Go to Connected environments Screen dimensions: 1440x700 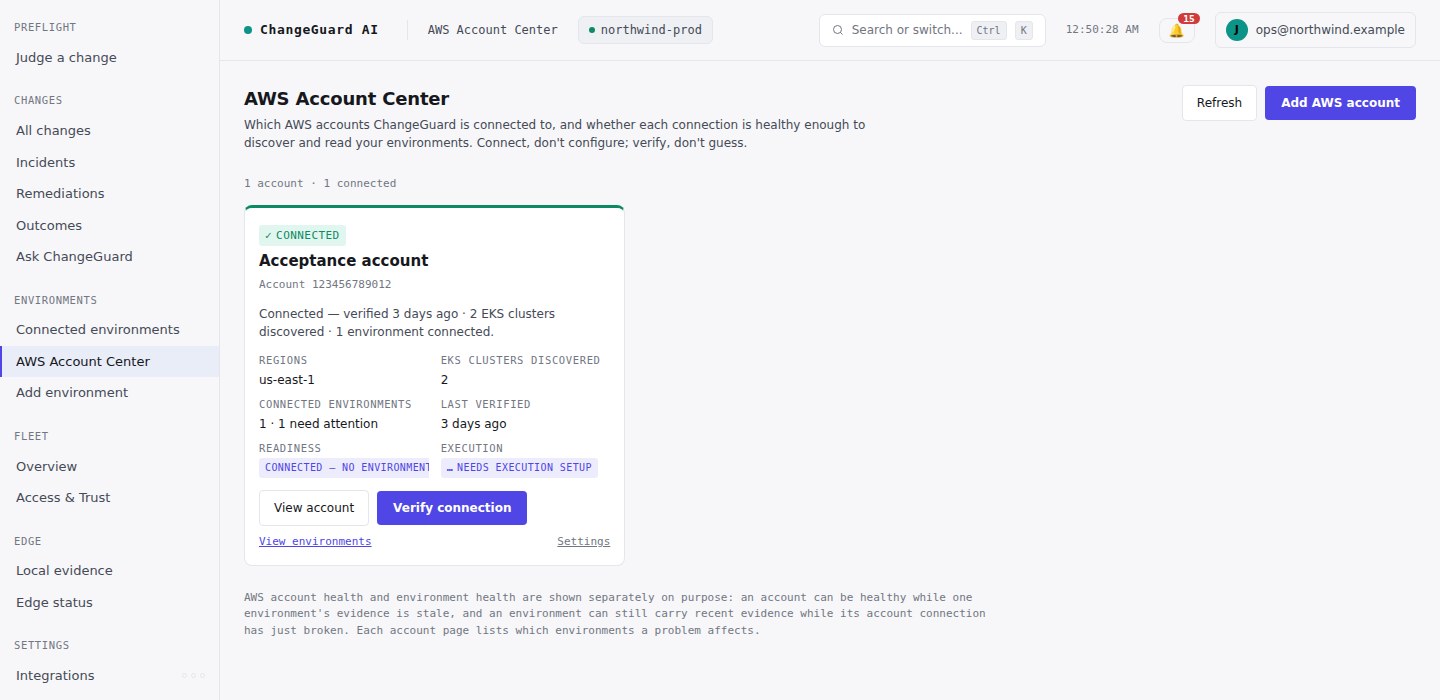tap(110, 330)
